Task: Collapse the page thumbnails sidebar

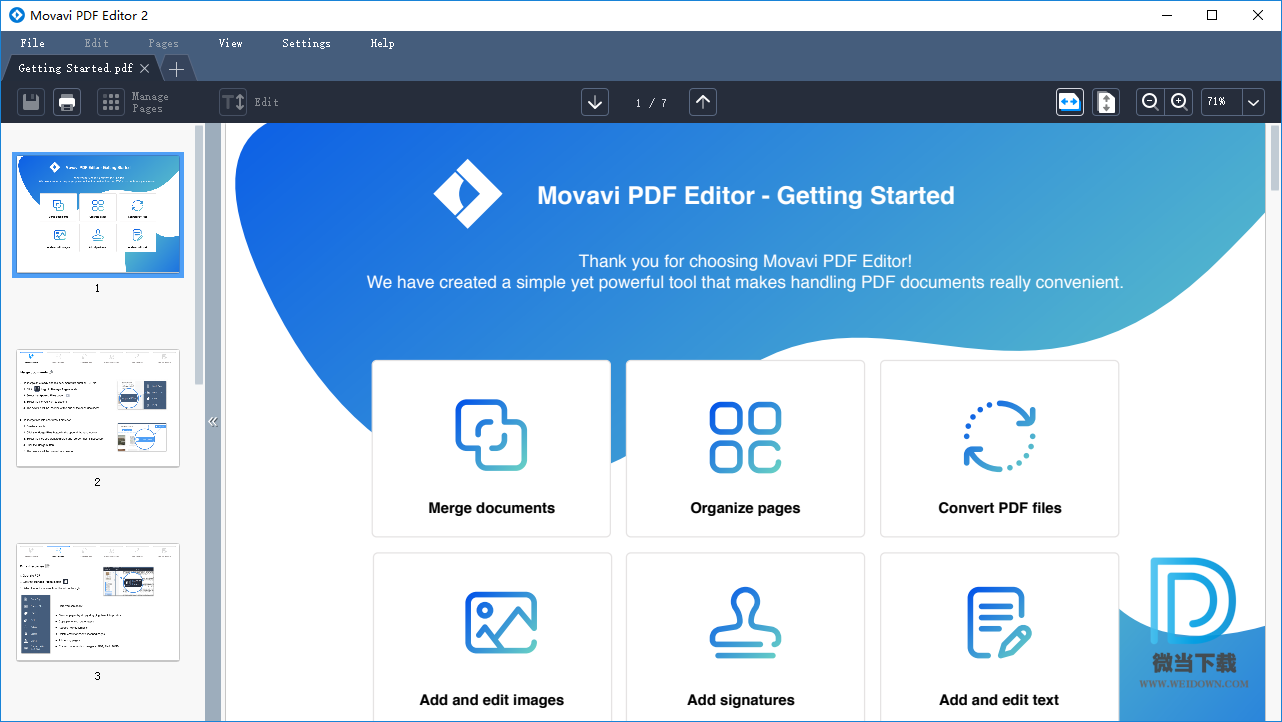Action: pos(212,422)
